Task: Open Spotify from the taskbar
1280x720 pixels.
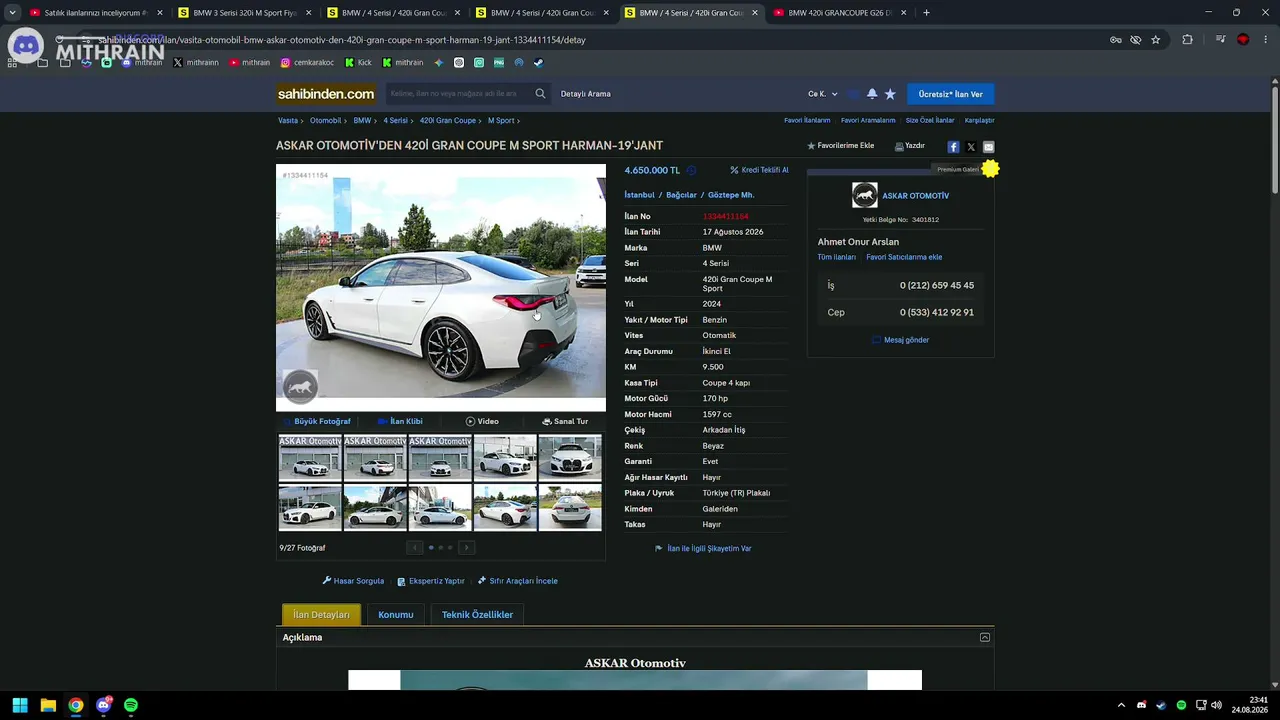Action: click(131, 705)
